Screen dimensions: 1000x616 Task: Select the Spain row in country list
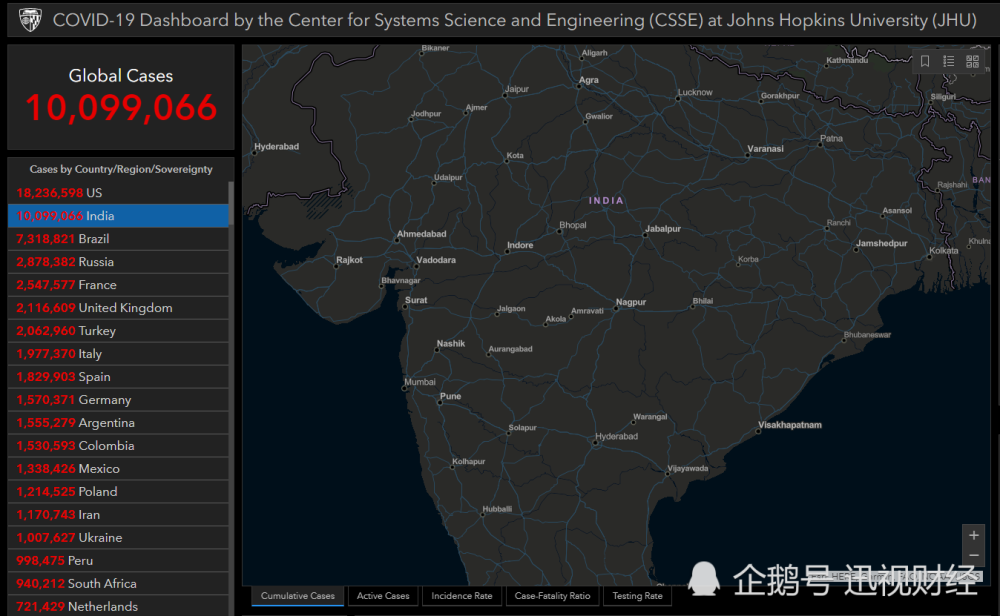[118, 376]
